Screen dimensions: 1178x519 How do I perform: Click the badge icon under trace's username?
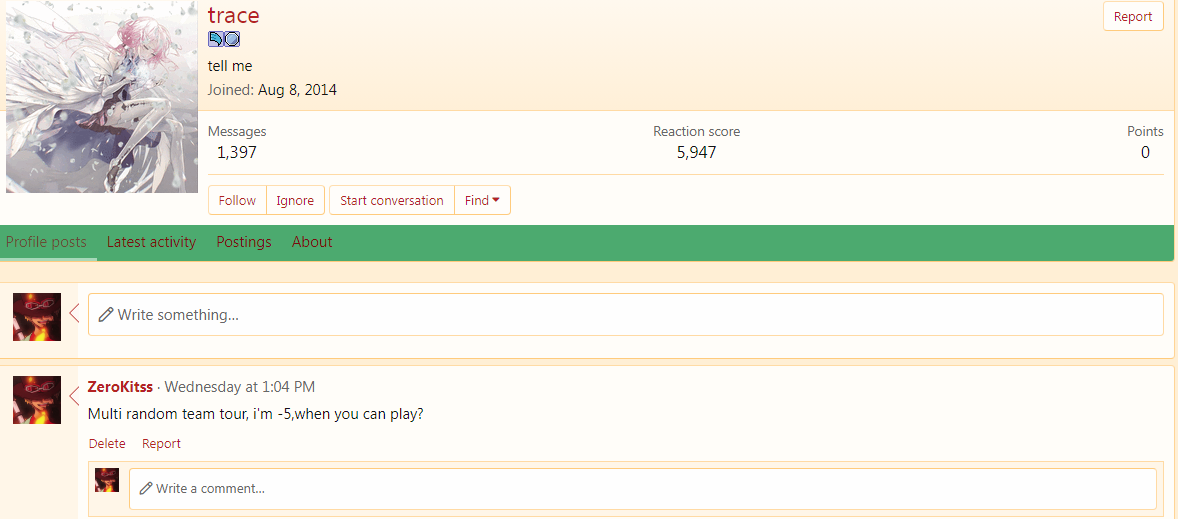coord(224,40)
